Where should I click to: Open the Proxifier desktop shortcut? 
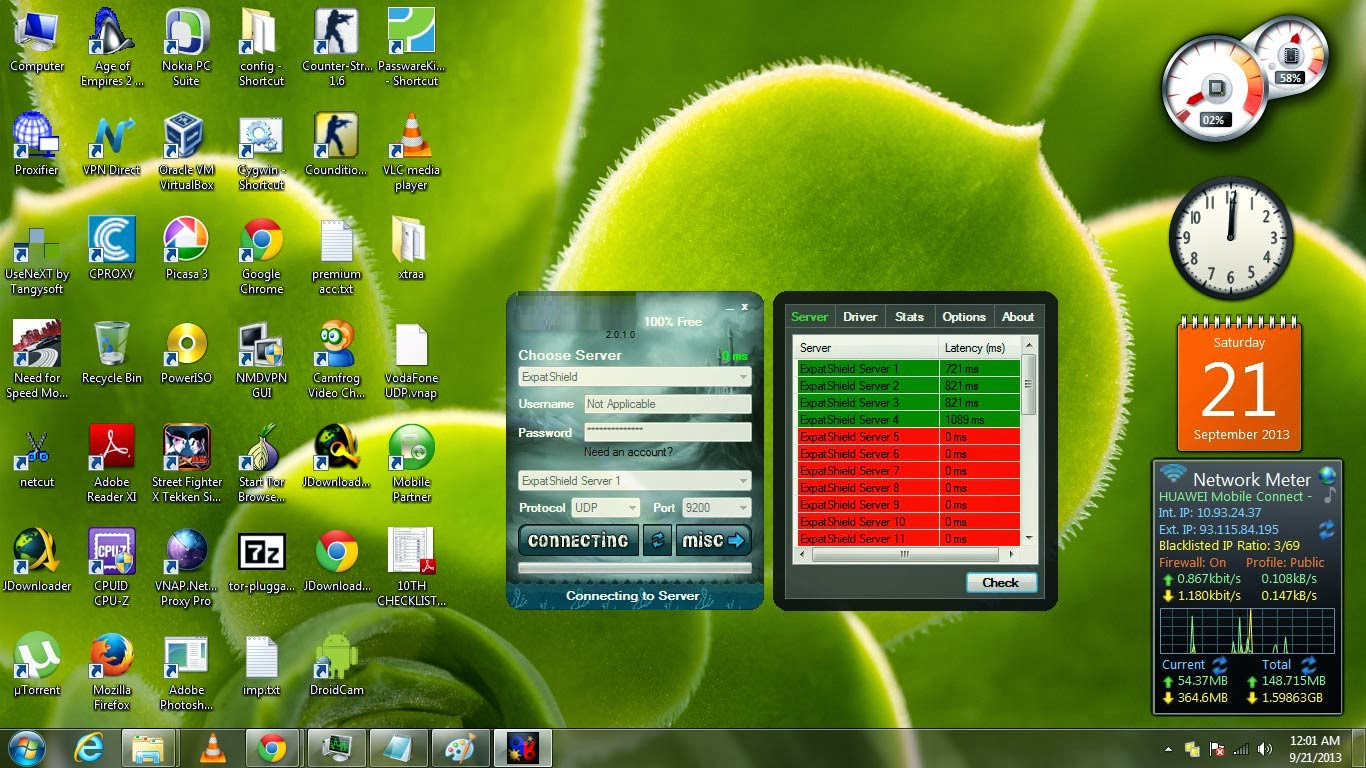coord(37,144)
